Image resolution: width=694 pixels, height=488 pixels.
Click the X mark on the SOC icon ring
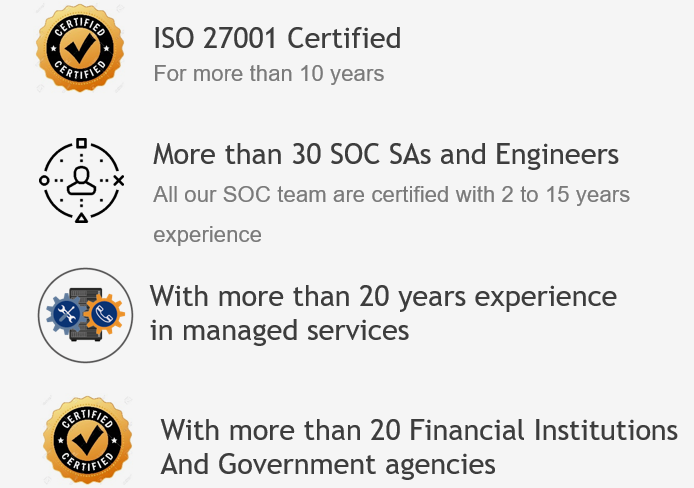[119, 181]
